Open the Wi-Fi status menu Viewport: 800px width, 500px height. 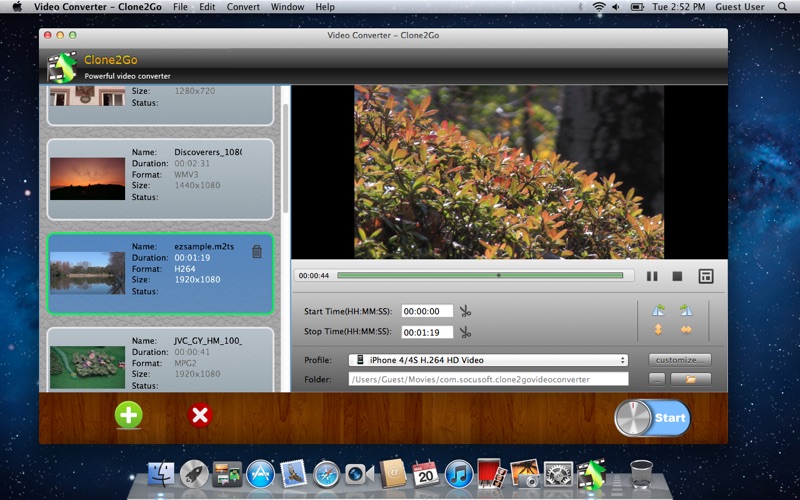coord(598,7)
